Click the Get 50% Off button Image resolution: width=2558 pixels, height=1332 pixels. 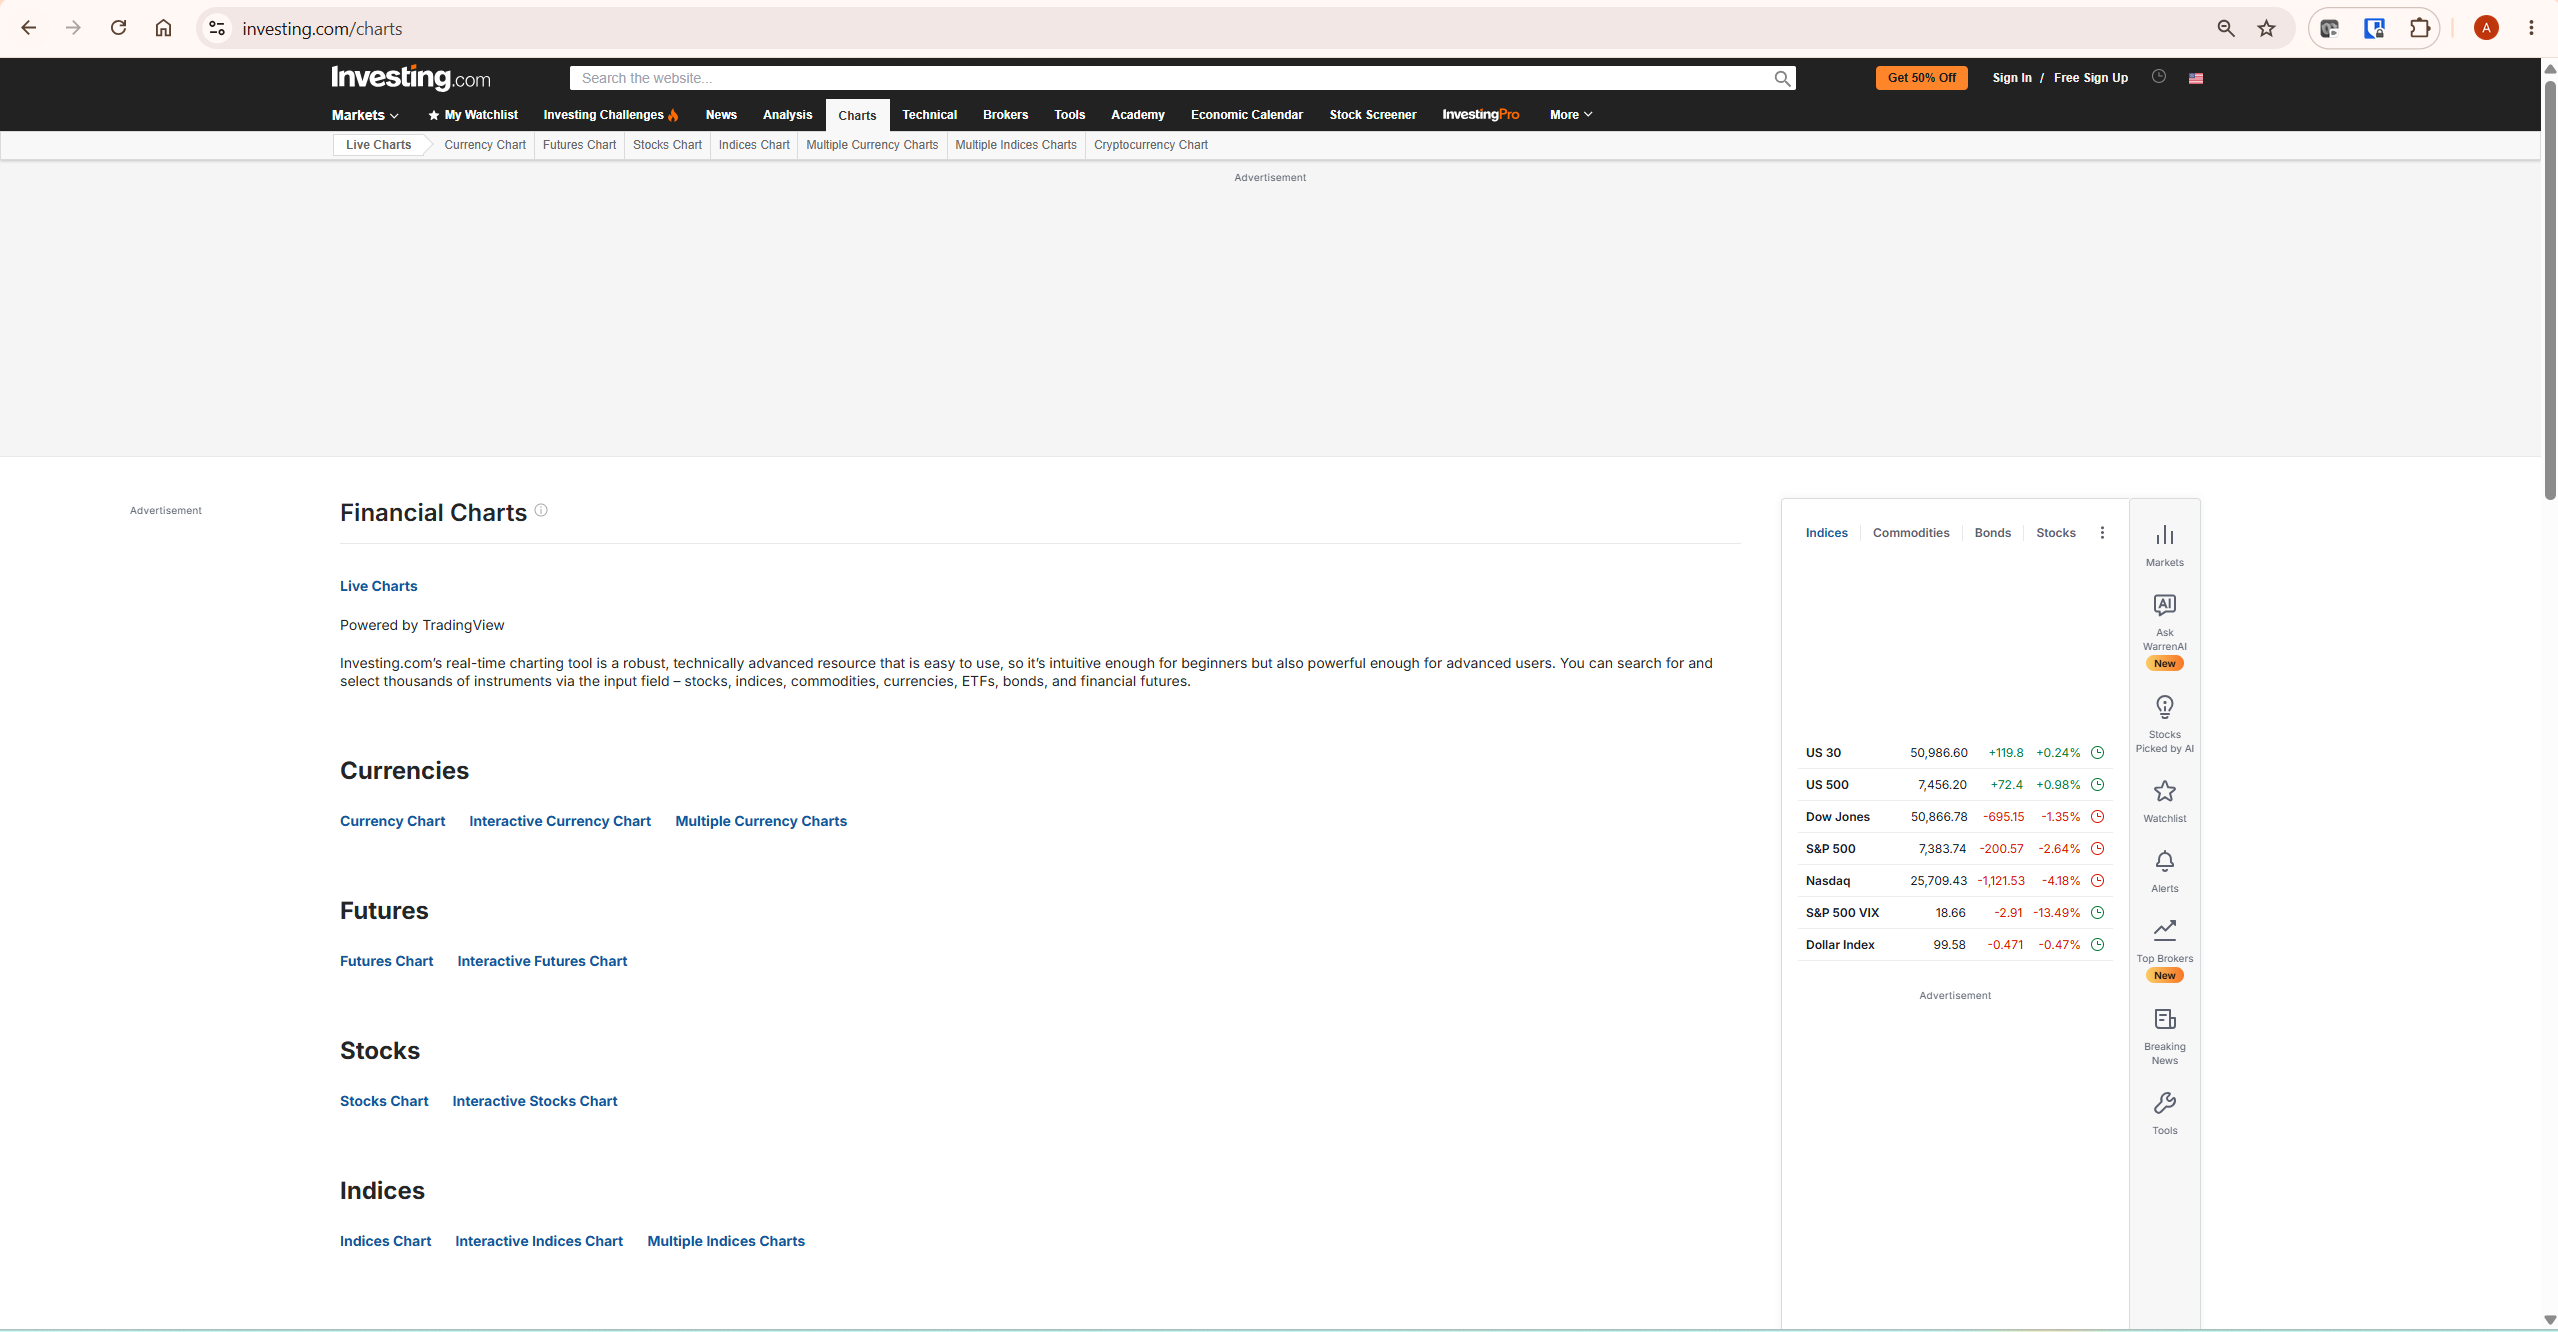coord(1921,78)
